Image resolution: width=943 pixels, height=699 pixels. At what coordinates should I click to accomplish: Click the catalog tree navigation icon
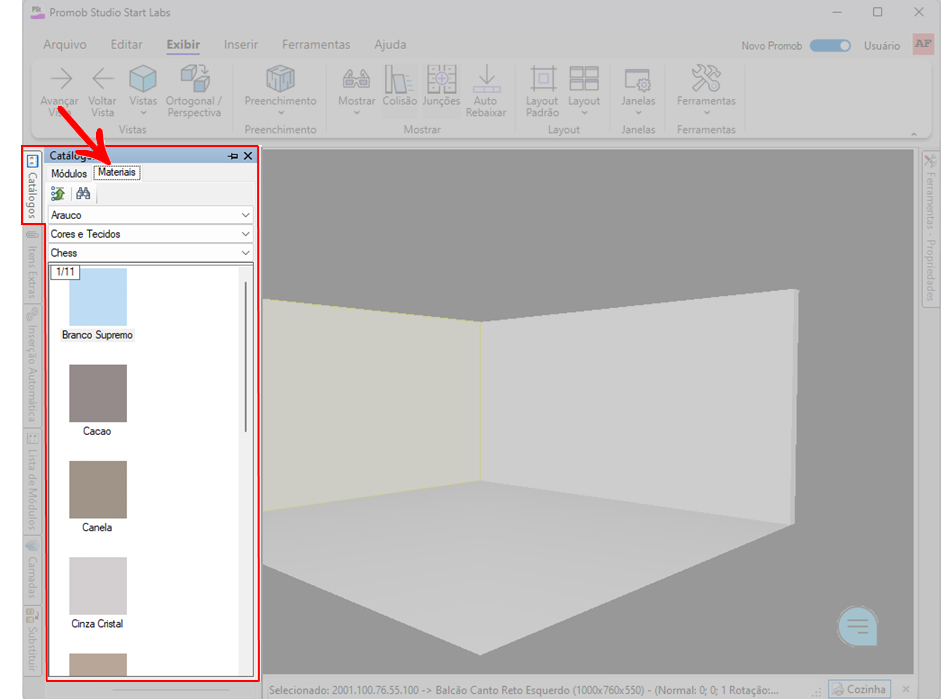[x=58, y=194]
